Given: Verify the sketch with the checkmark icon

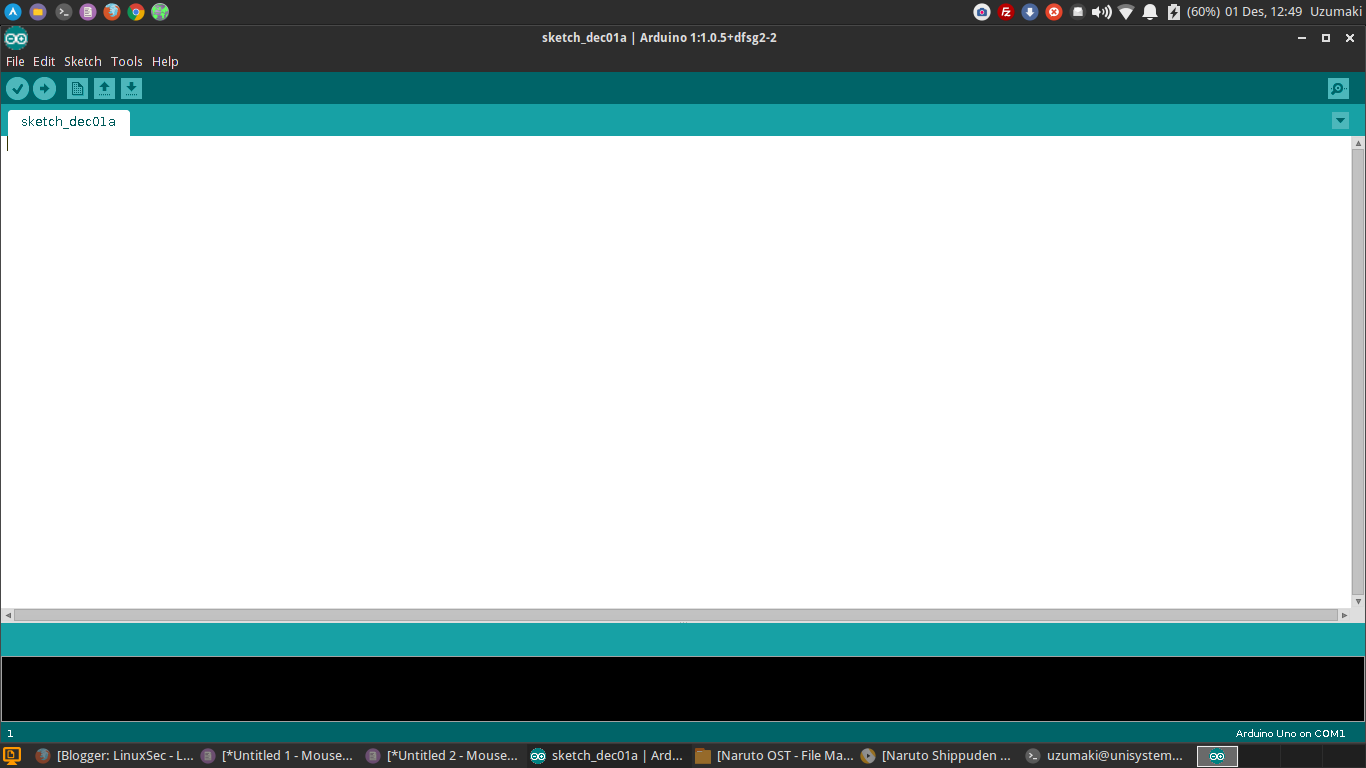Looking at the screenshot, I should pos(17,88).
